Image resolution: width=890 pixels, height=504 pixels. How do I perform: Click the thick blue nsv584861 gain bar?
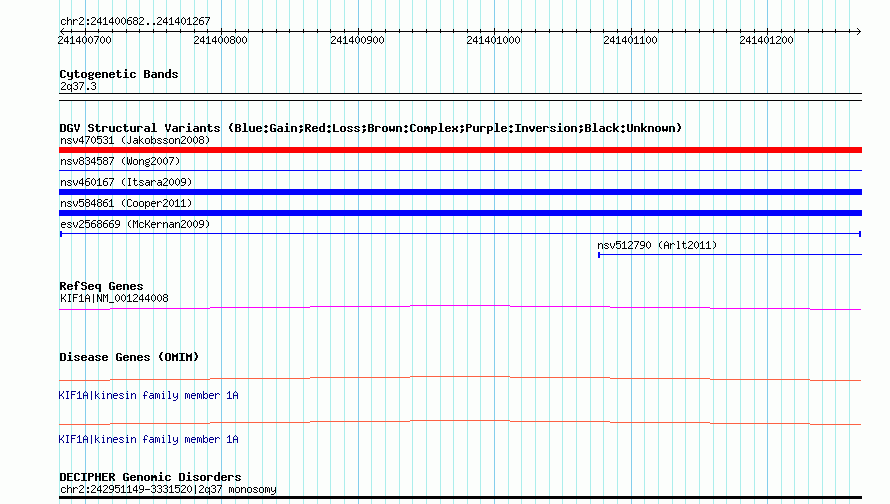pyautogui.click(x=460, y=213)
